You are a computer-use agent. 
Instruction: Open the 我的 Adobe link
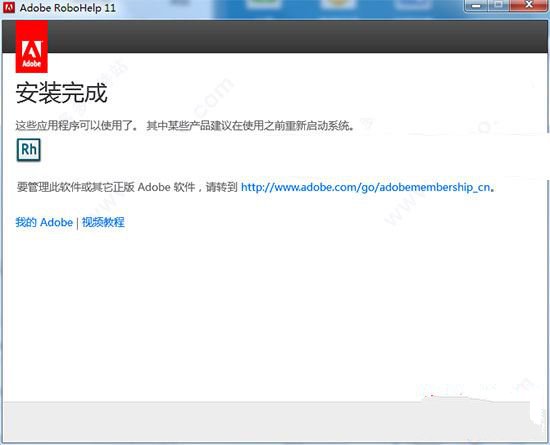pyautogui.click(x=44, y=222)
